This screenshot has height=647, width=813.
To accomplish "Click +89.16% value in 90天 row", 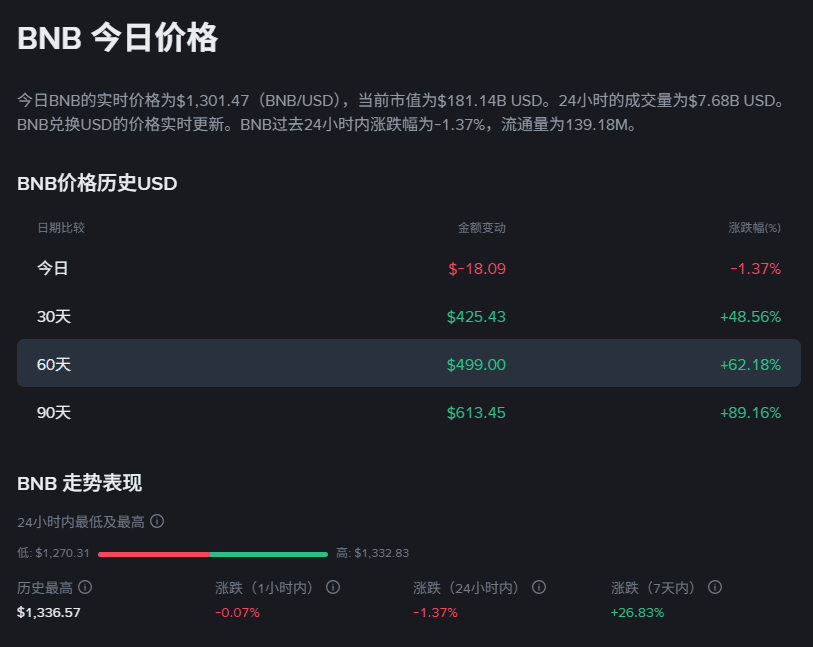I will [750, 412].
